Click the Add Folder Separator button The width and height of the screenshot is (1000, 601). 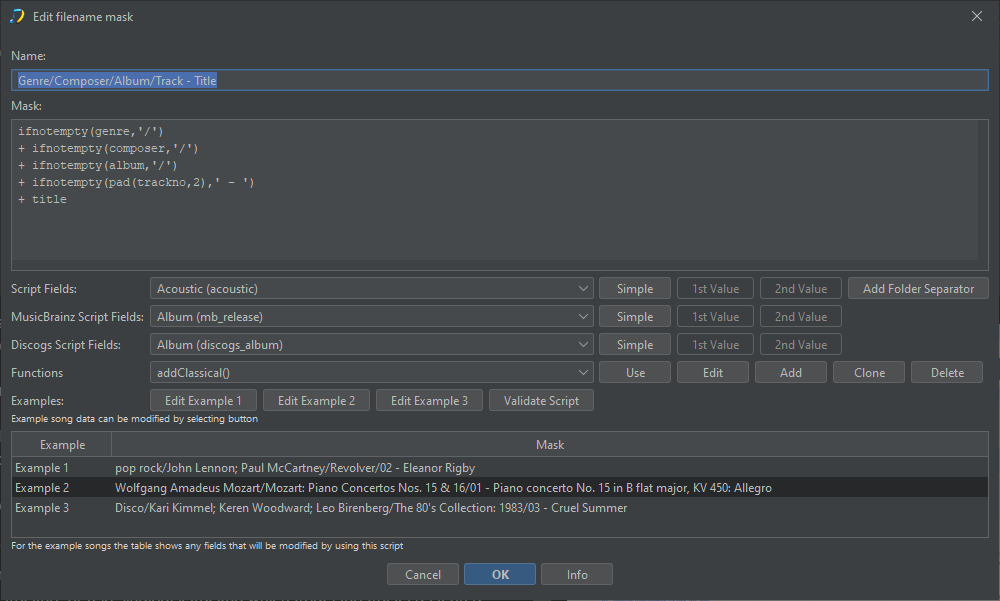[x=918, y=289]
